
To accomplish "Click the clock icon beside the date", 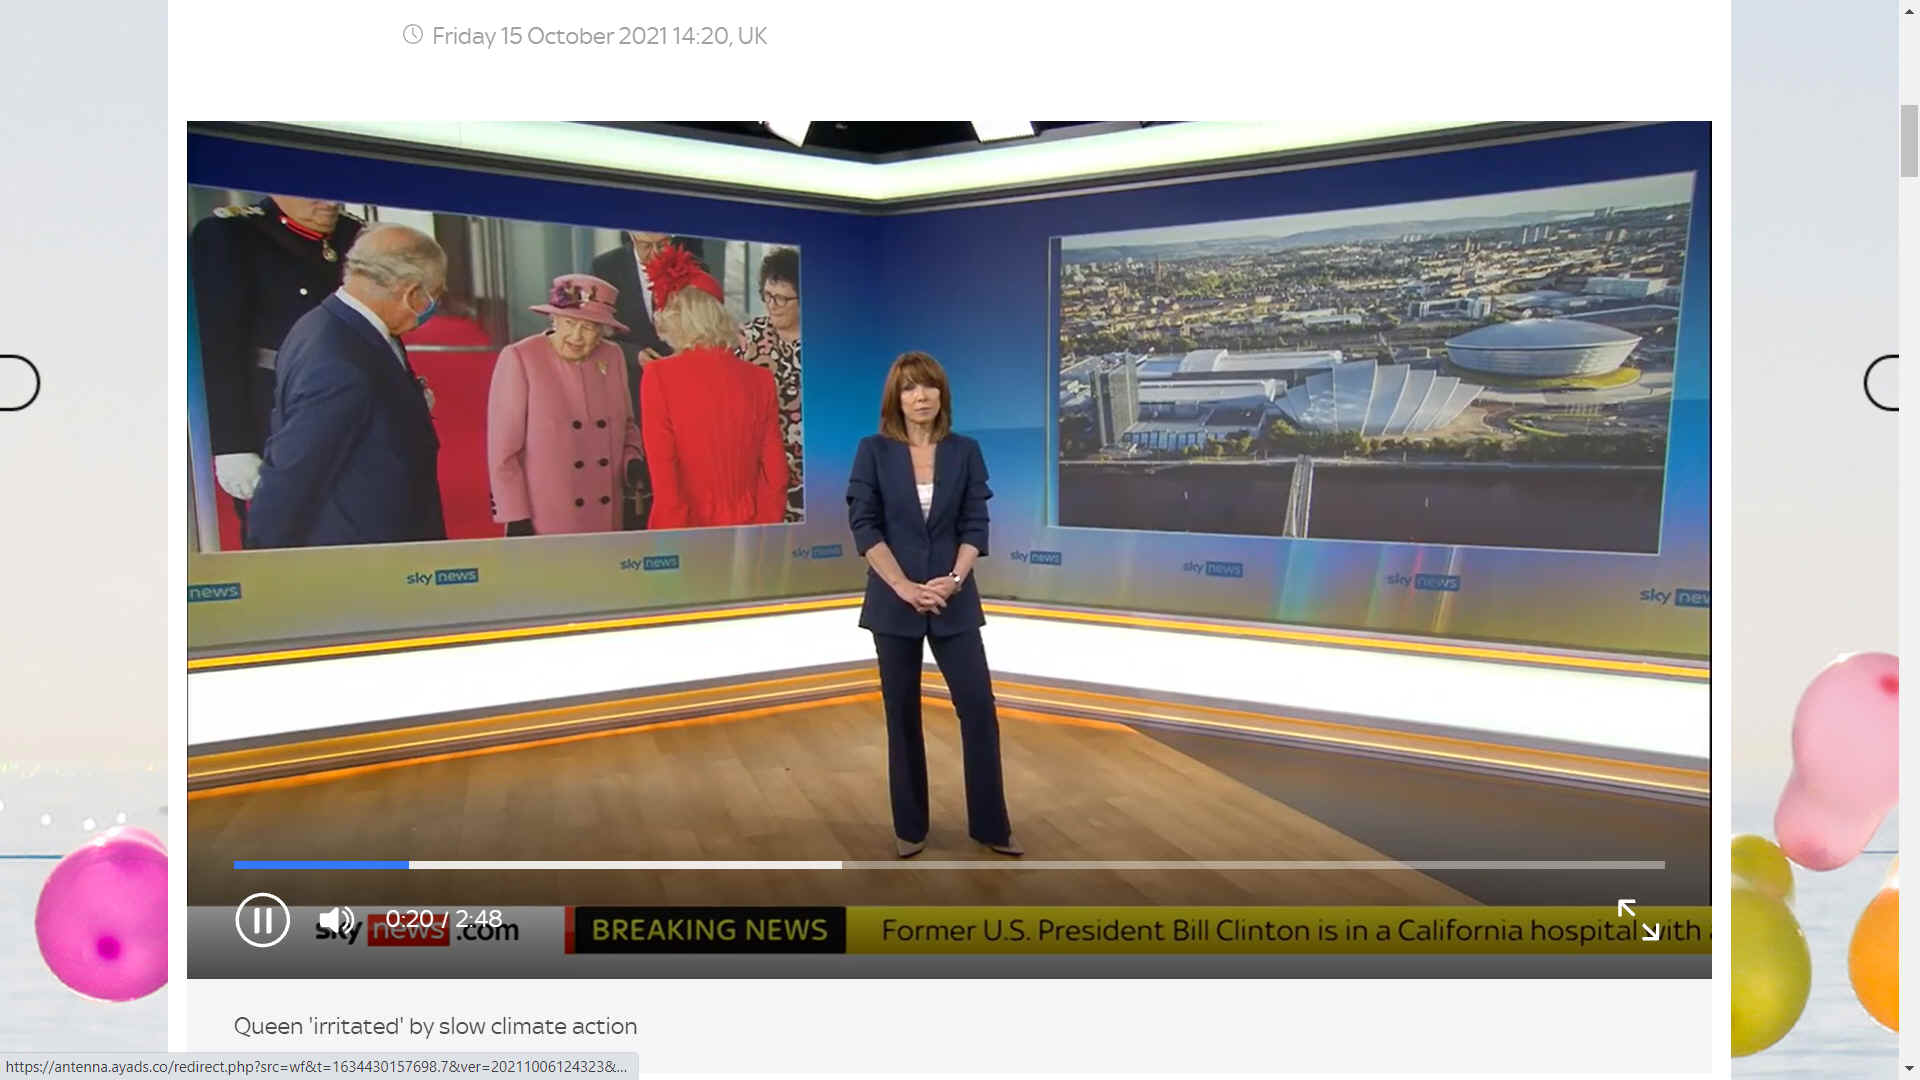I will click(x=413, y=35).
